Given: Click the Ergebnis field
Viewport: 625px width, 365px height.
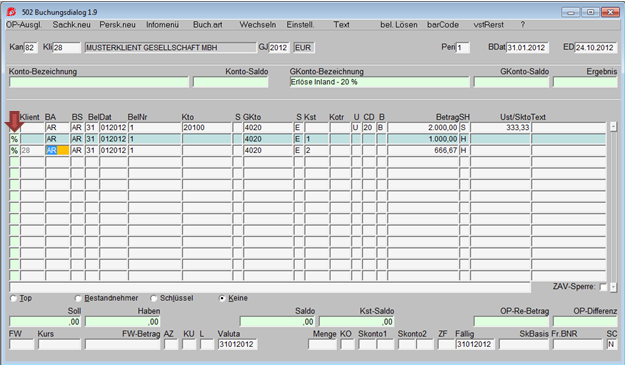Looking at the screenshot, I should [x=585, y=82].
